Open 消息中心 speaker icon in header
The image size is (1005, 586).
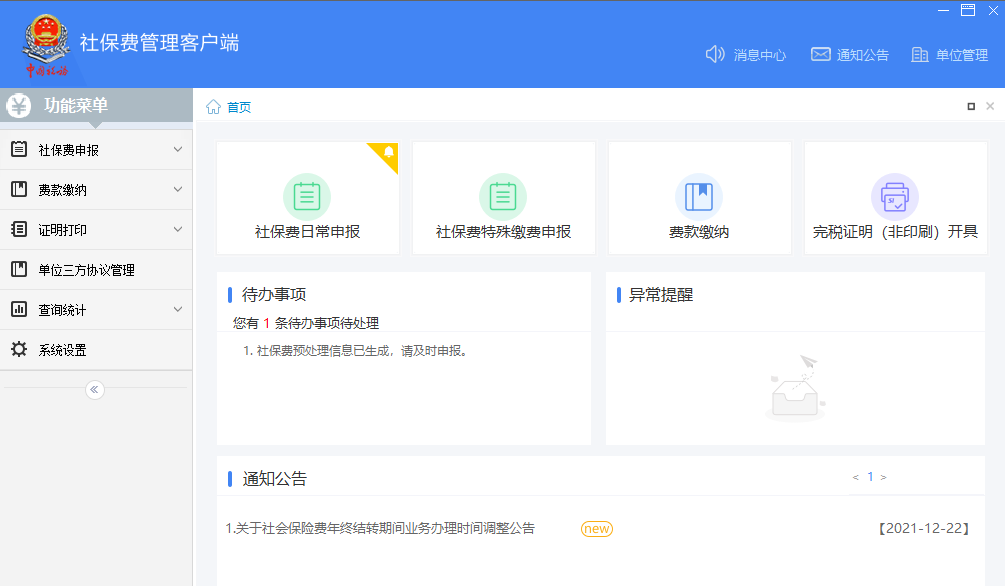point(715,55)
